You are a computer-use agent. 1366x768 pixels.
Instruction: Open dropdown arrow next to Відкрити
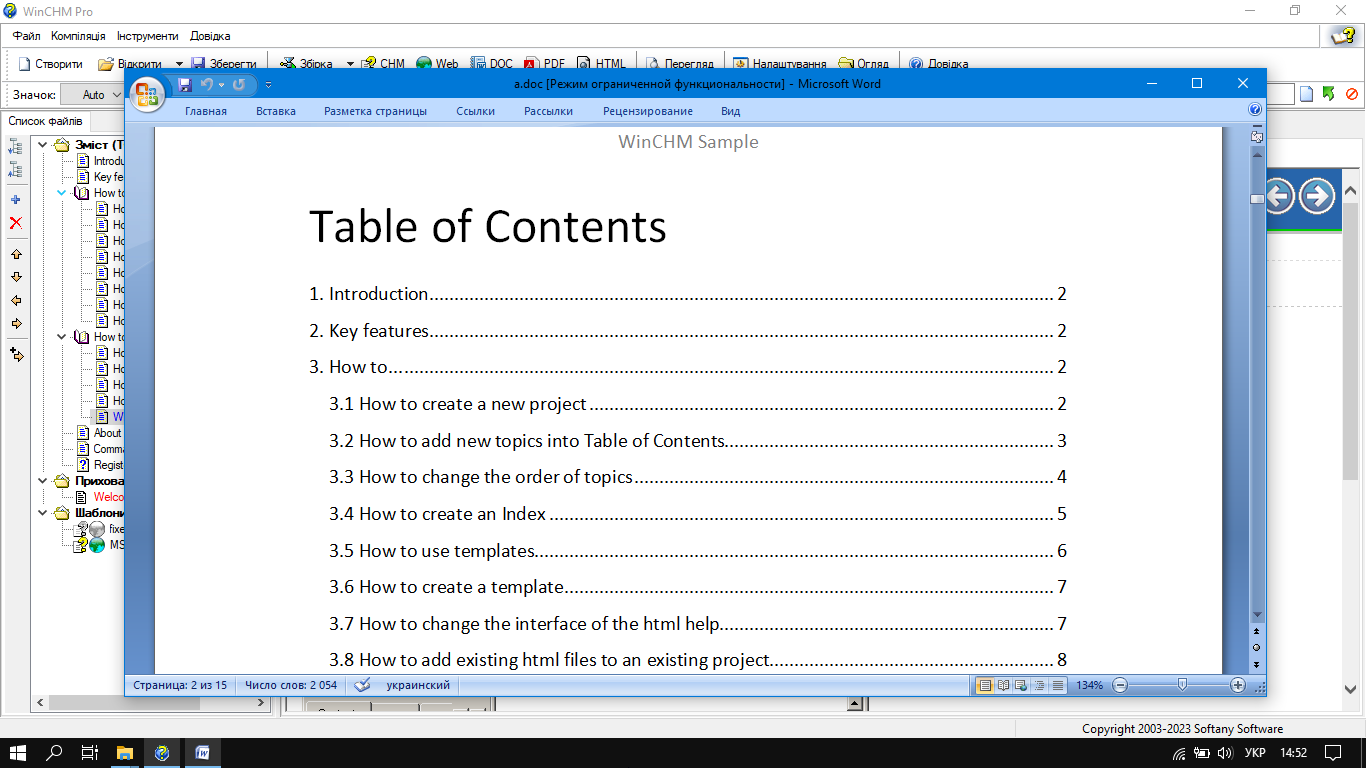179,64
